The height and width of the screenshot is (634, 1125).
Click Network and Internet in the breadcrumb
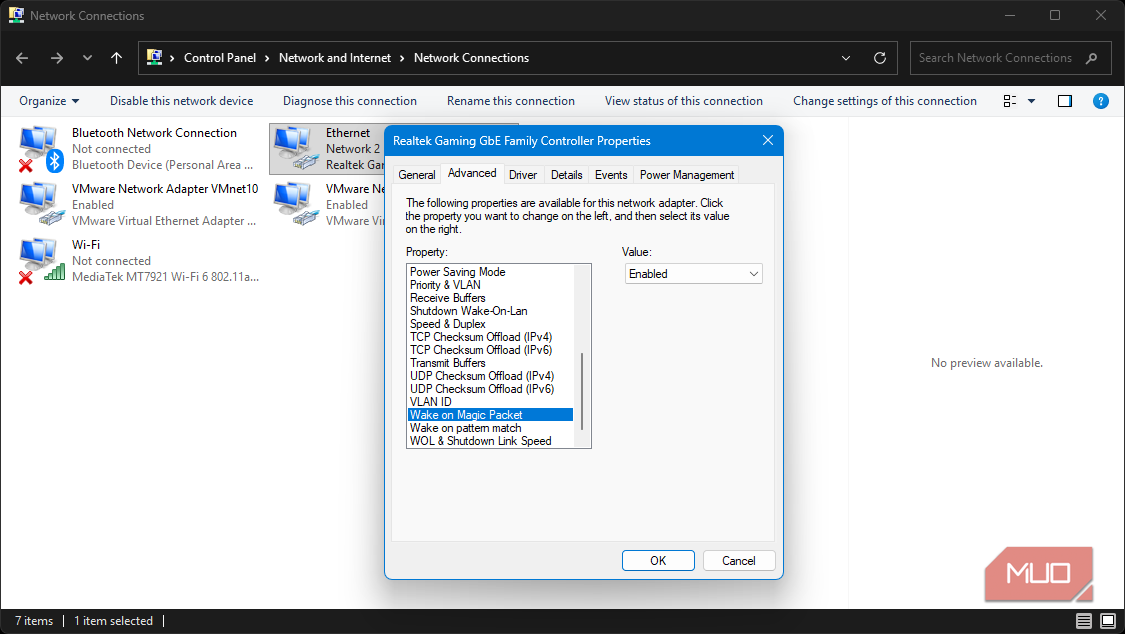335,58
